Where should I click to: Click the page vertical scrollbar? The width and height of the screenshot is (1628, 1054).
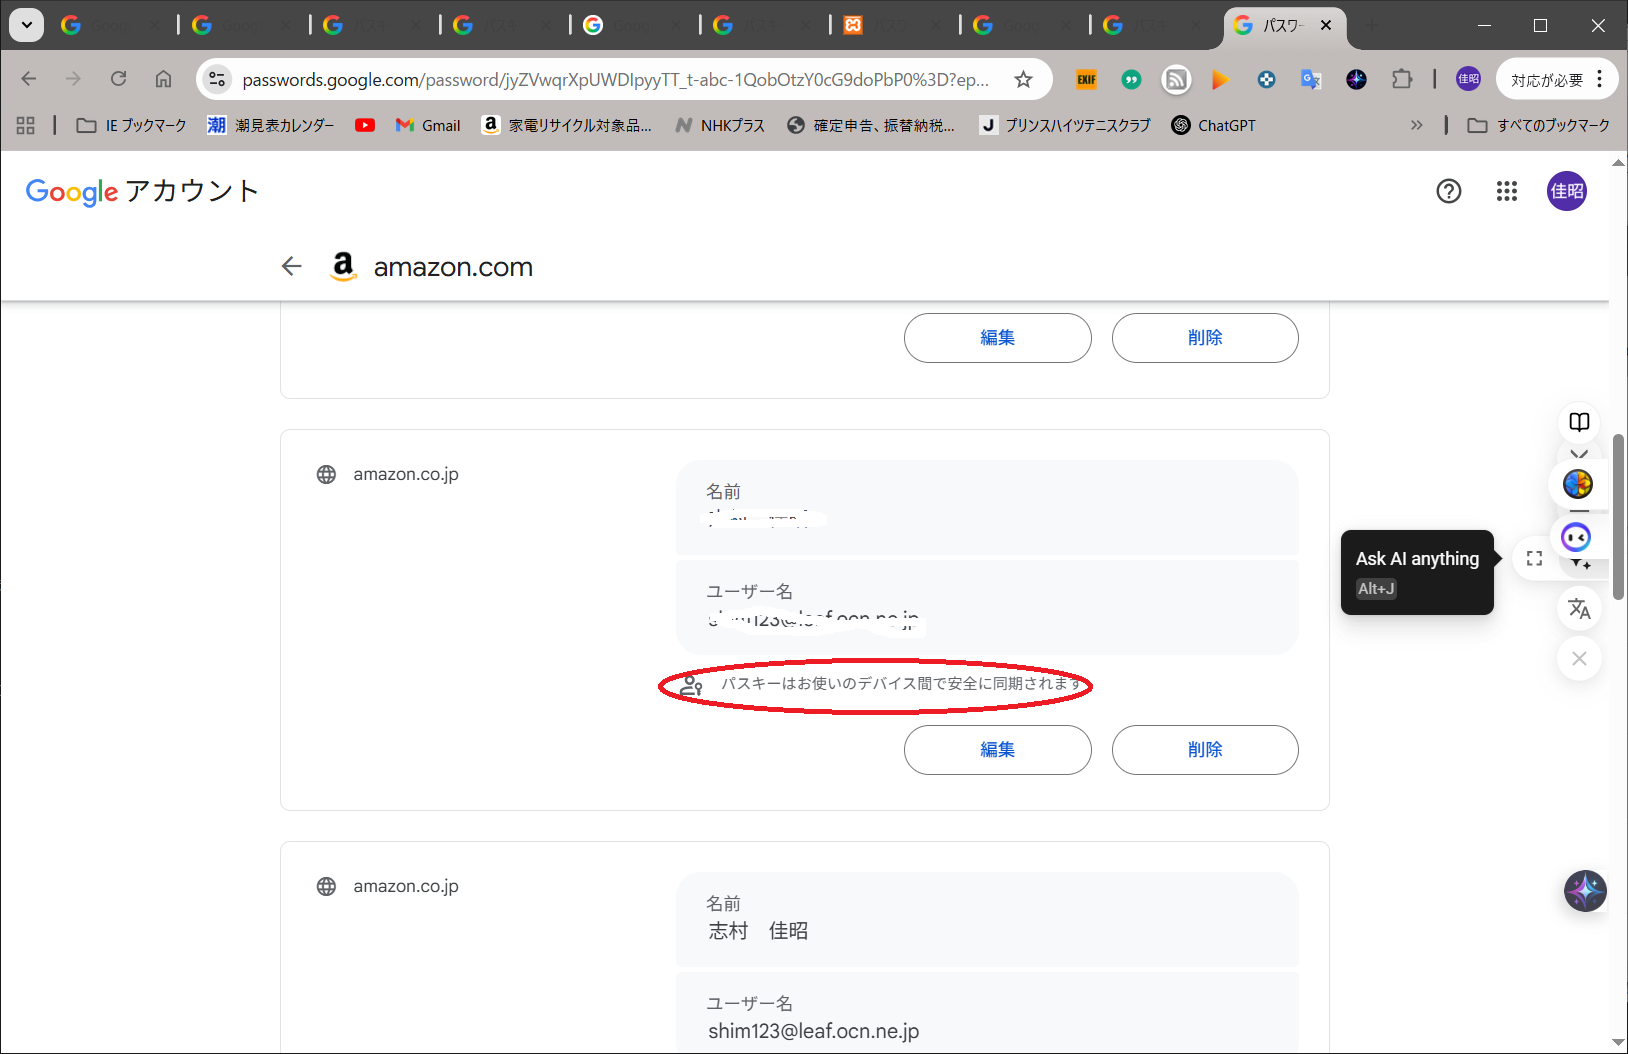coord(1618,515)
